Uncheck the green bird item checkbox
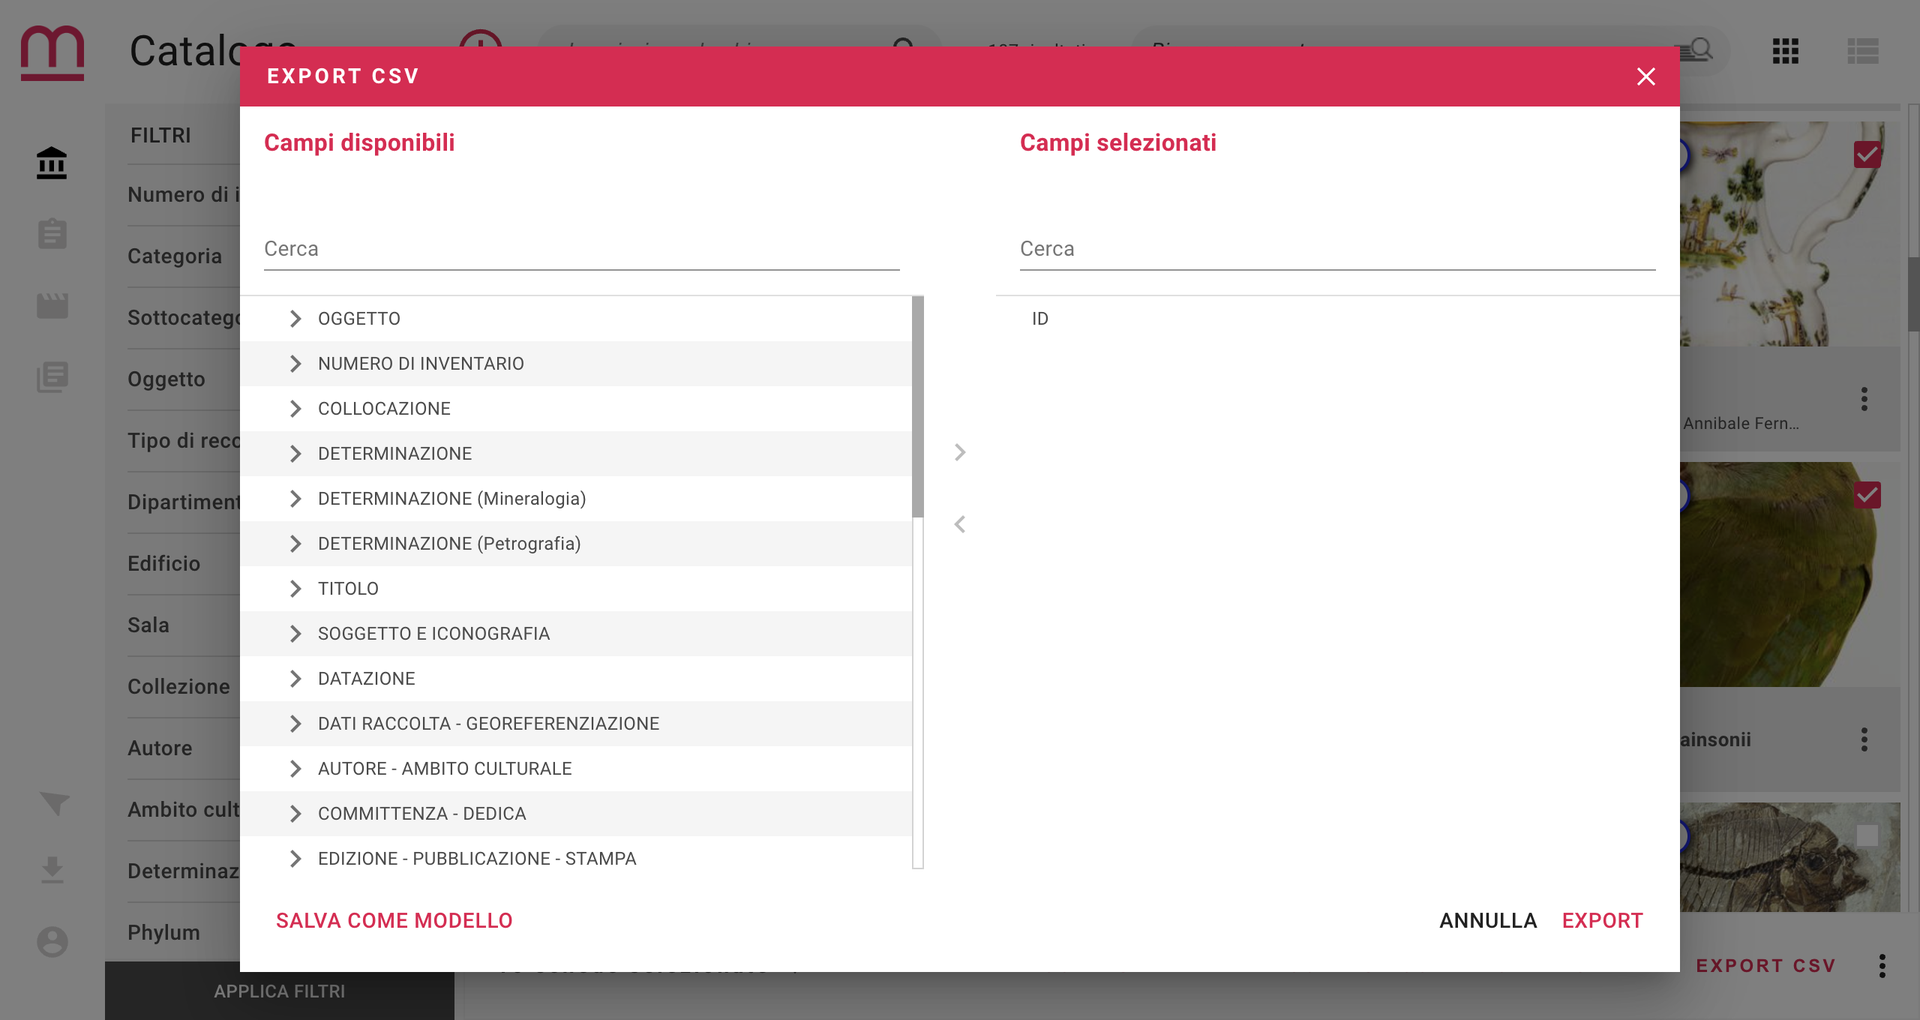 click(x=1867, y=495)
